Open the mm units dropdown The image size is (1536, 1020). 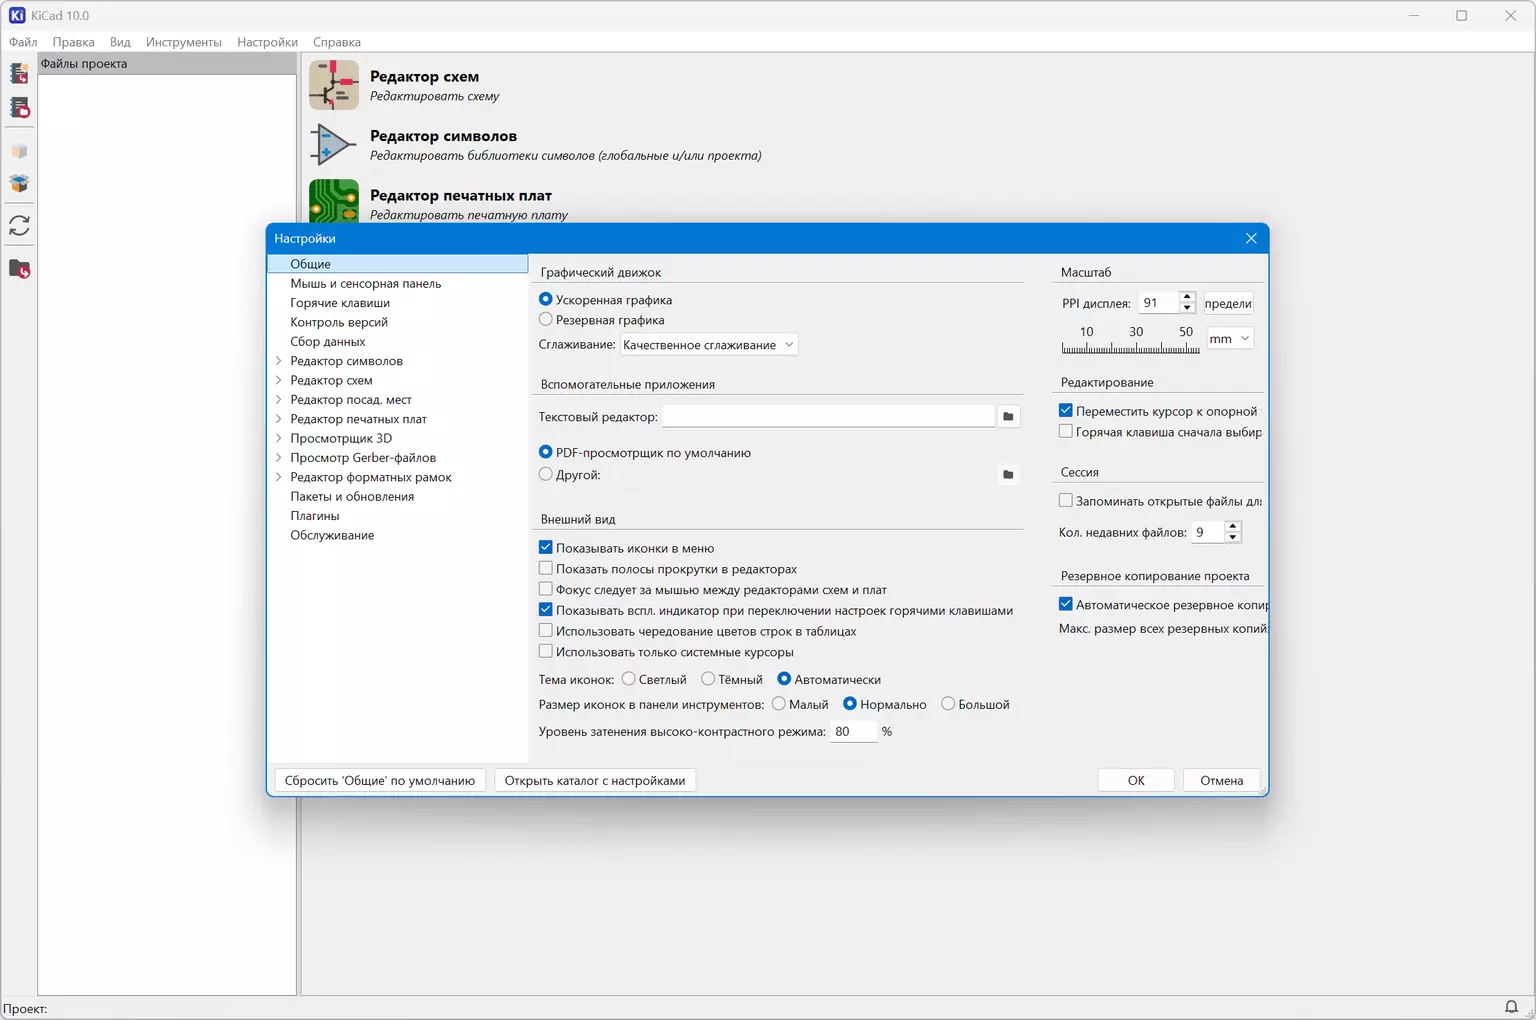click(x=1229, y=339)
